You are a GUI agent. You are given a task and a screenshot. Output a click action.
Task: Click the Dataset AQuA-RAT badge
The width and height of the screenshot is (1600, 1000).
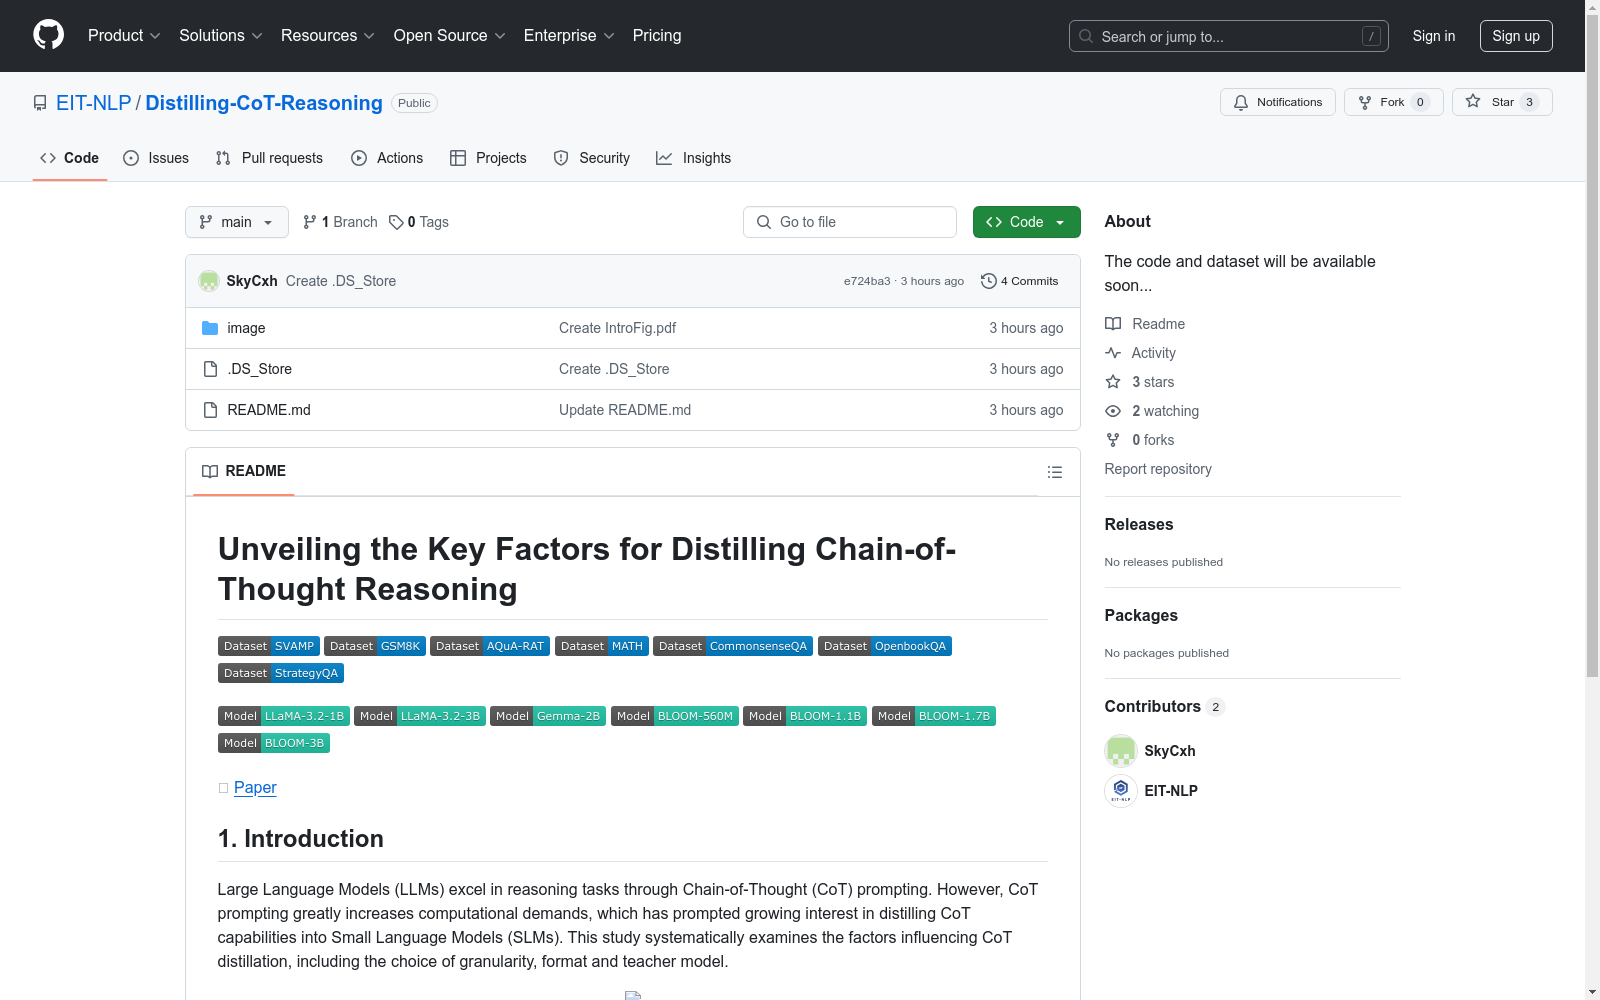click(490, 646)
